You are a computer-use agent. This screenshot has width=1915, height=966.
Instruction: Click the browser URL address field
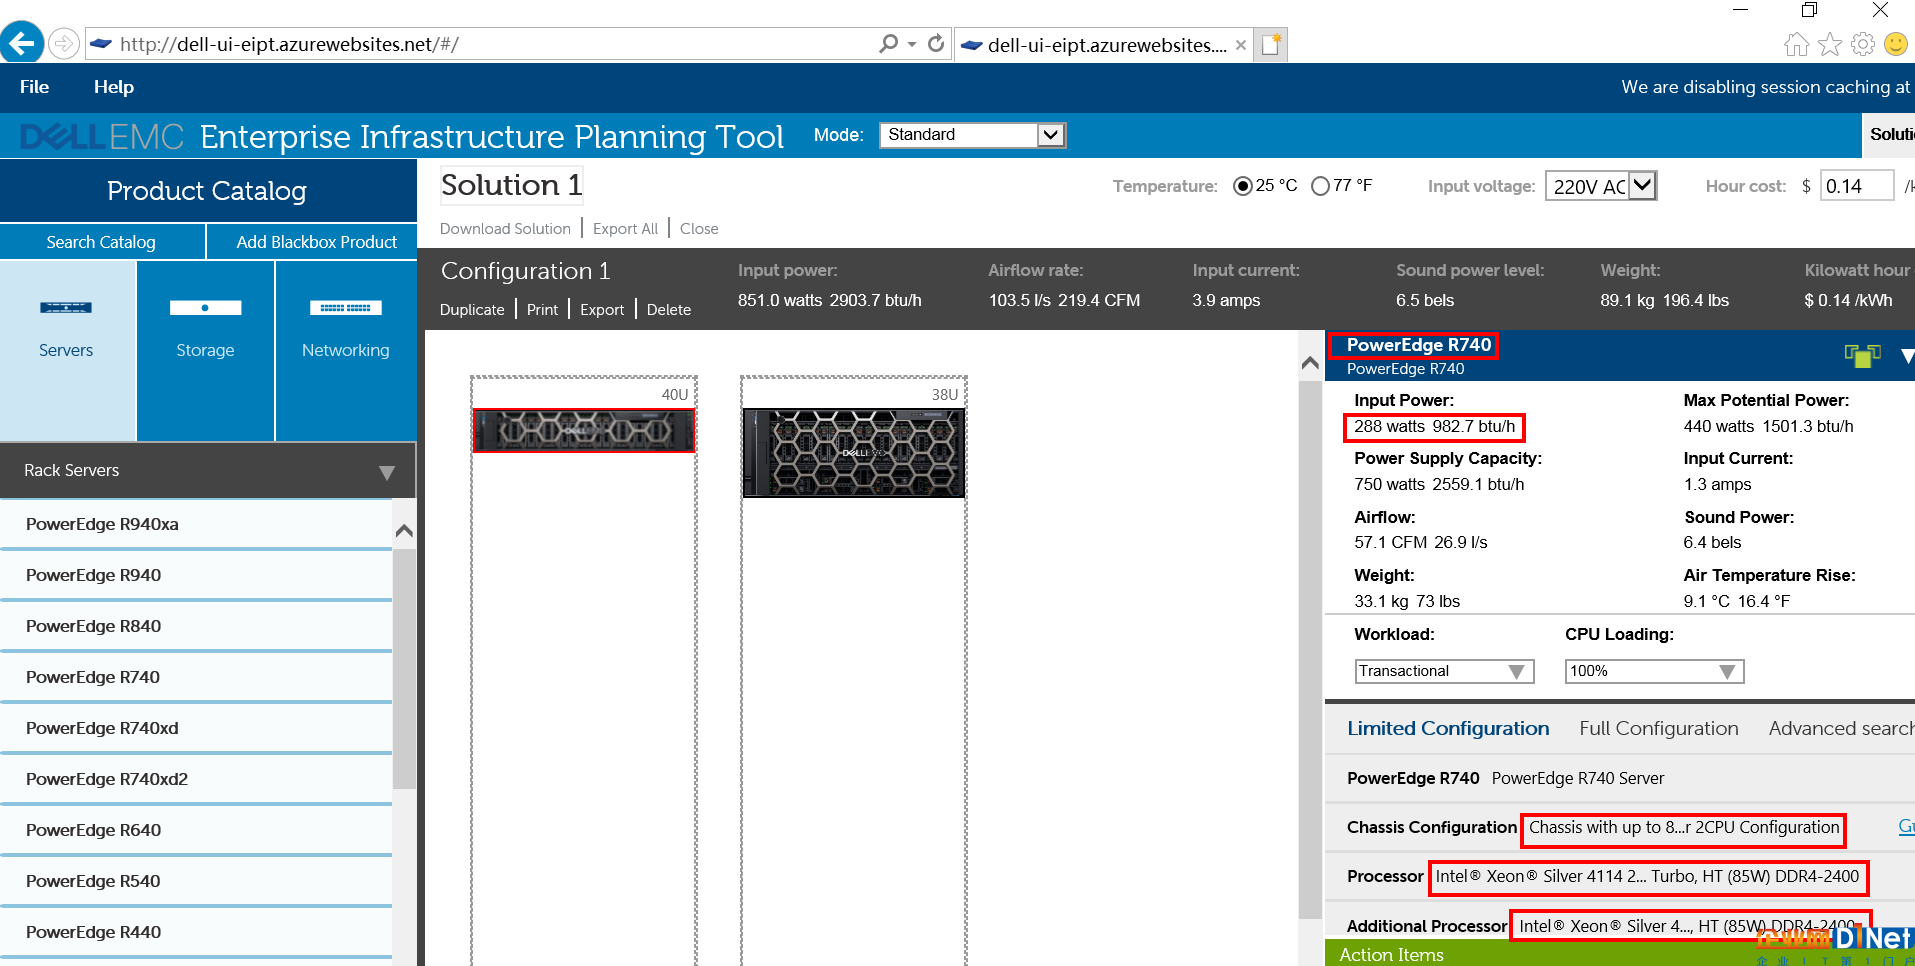pyautogui.click(x=480, y=44)
